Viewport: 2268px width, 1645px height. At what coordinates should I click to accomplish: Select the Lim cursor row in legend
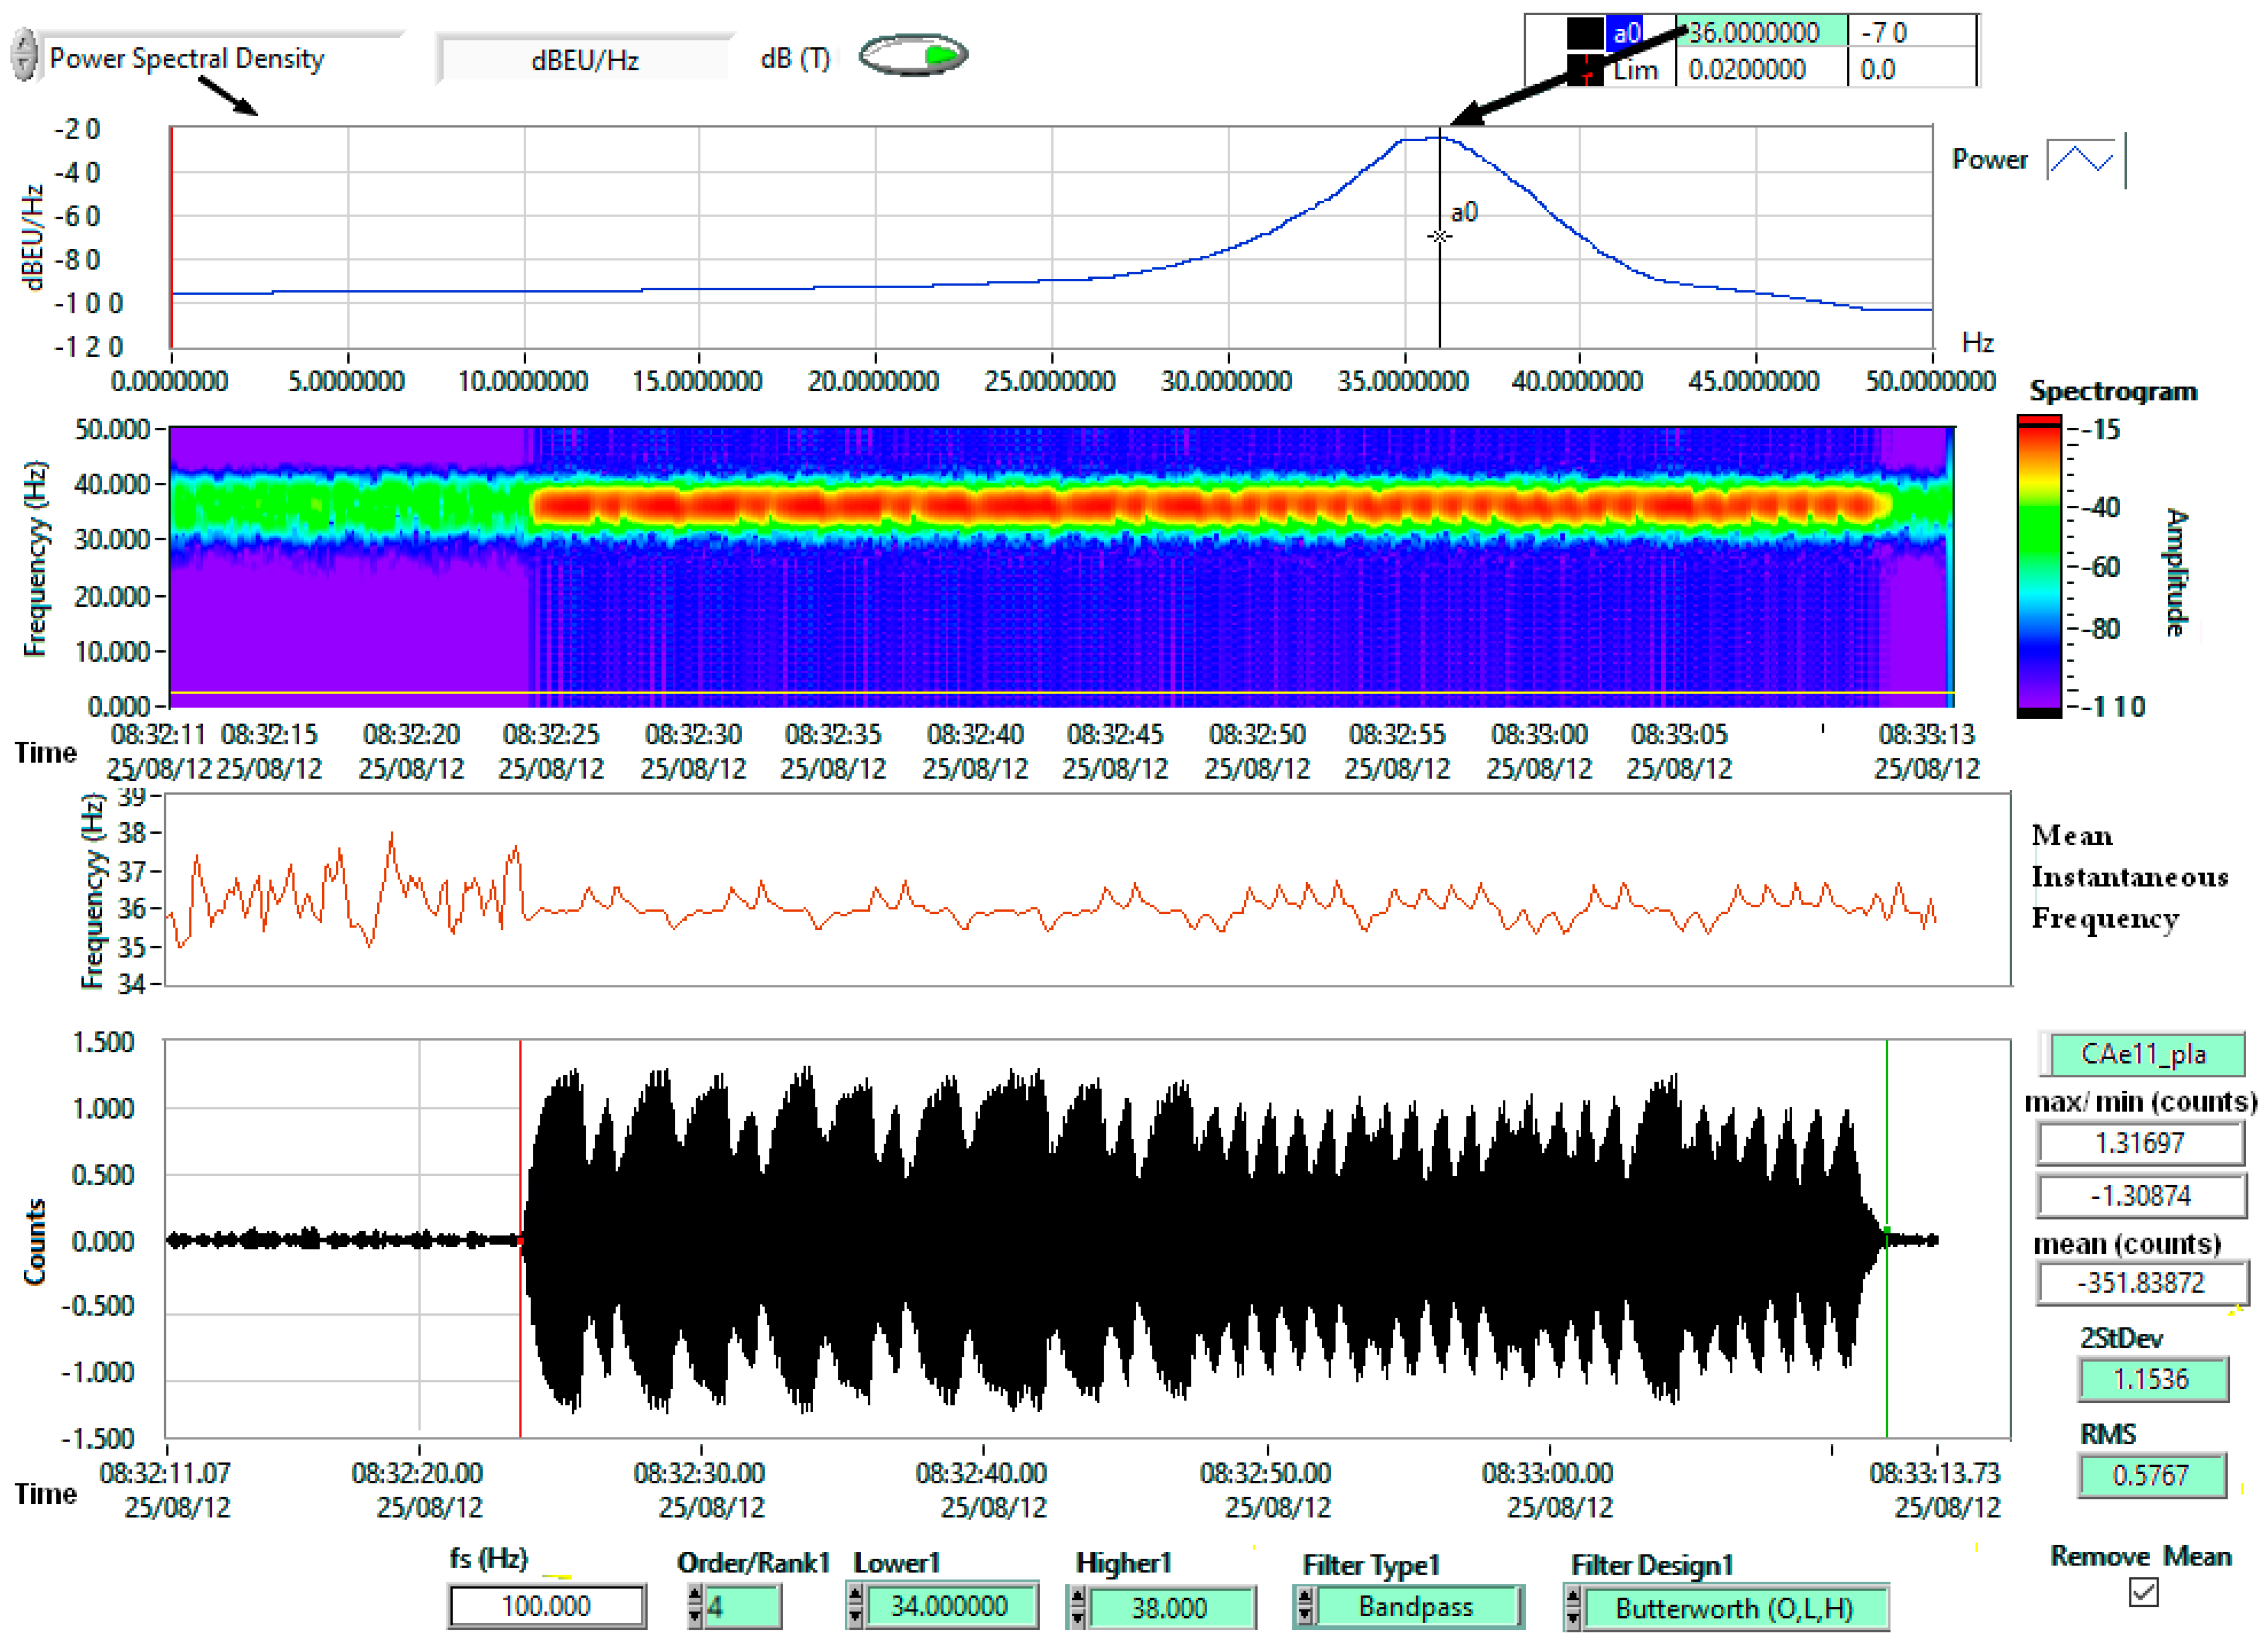point(1636,71)
